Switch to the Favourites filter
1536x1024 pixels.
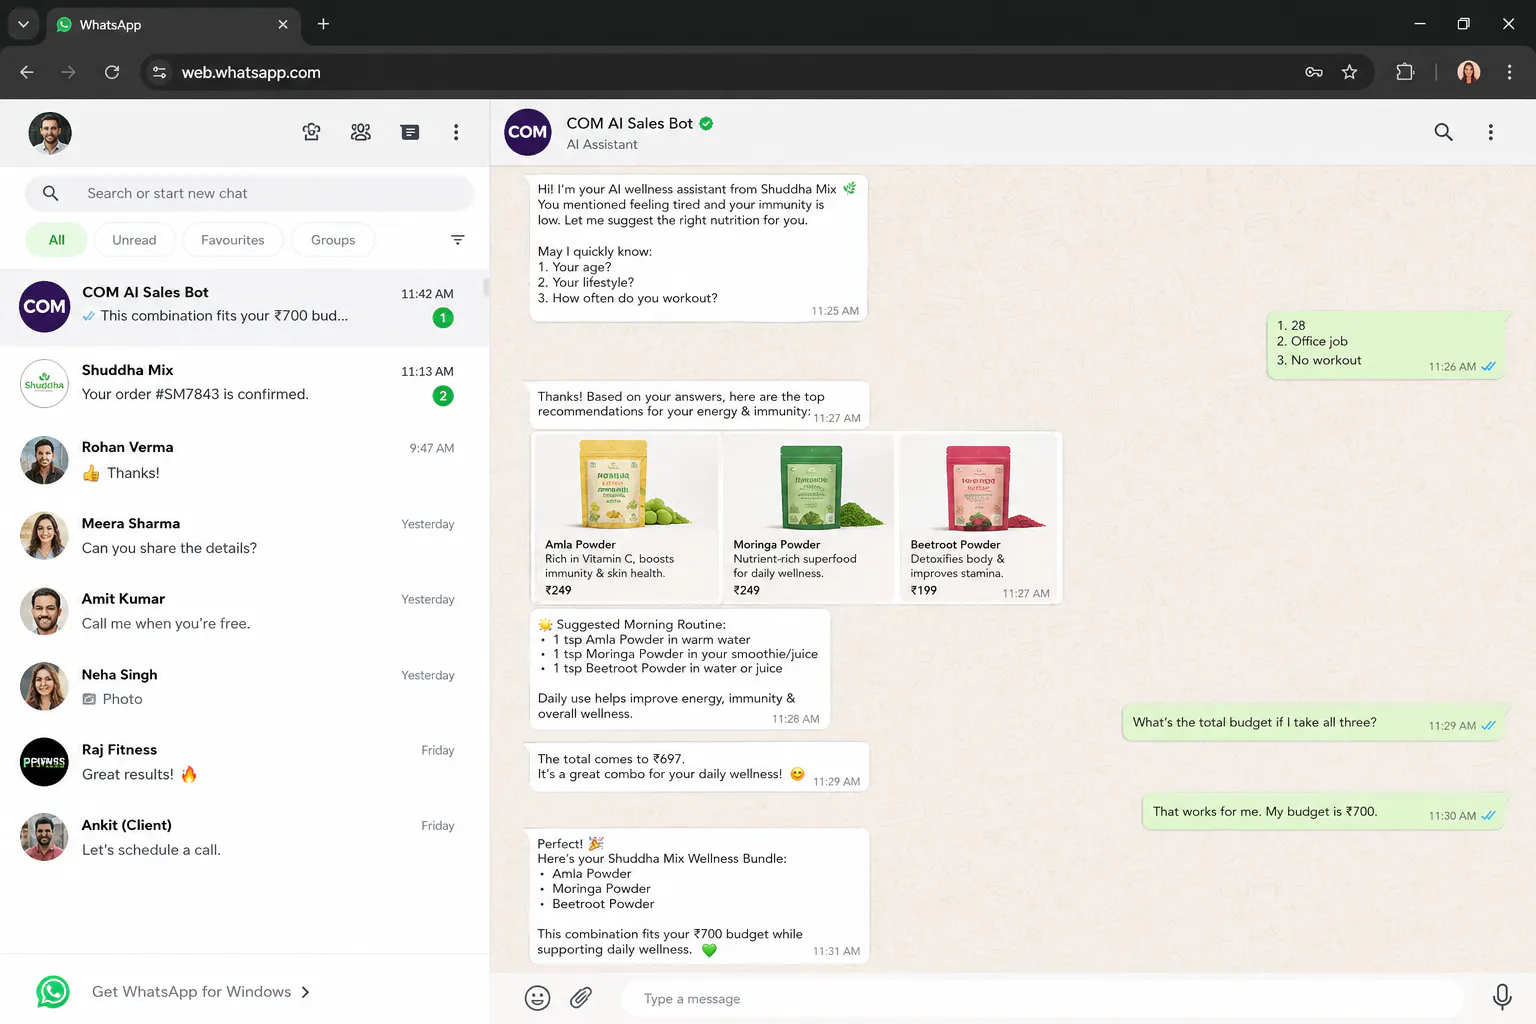coord(233,240)
